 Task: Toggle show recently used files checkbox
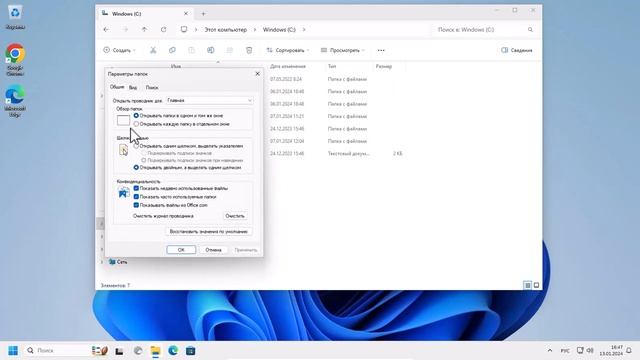136,188
